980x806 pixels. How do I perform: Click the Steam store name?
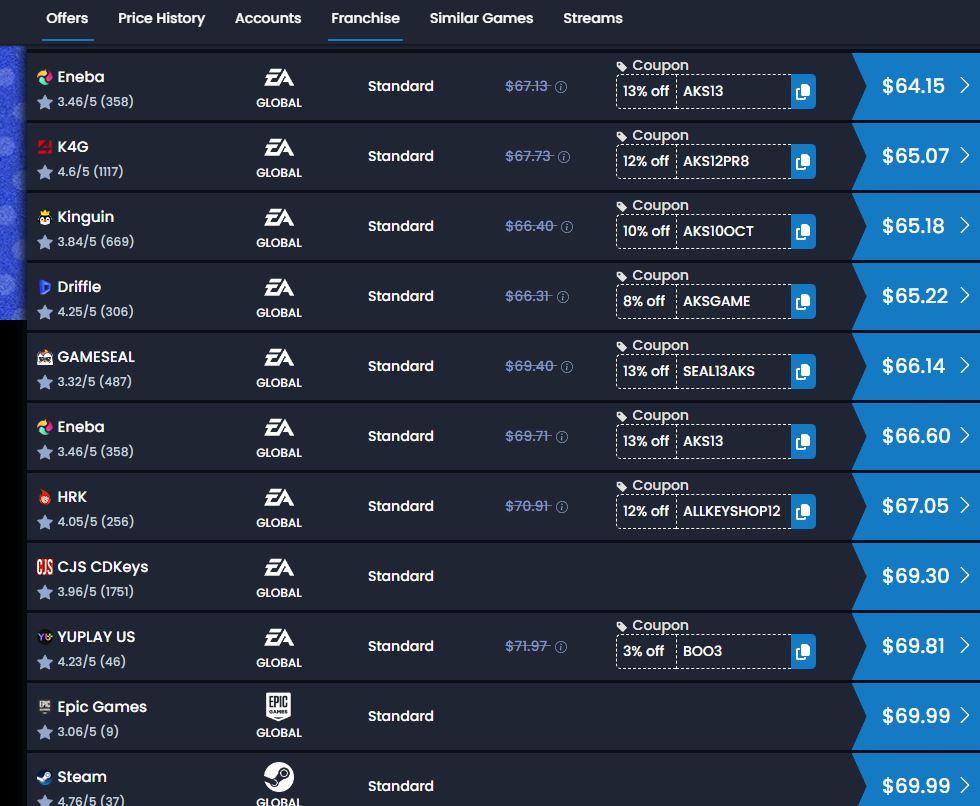(82, 777)
